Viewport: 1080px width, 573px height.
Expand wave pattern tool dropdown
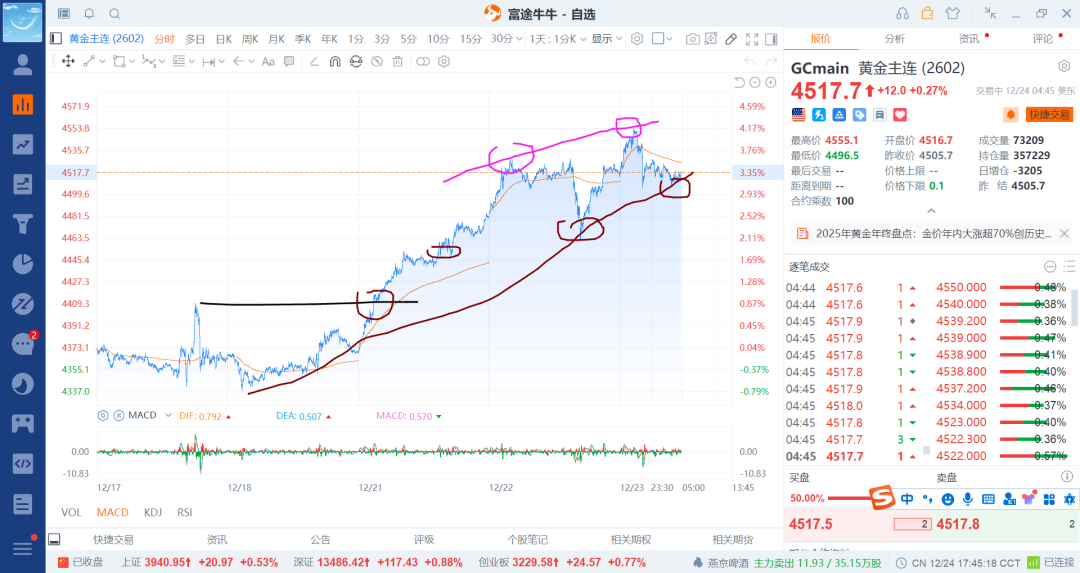(162, 62)
